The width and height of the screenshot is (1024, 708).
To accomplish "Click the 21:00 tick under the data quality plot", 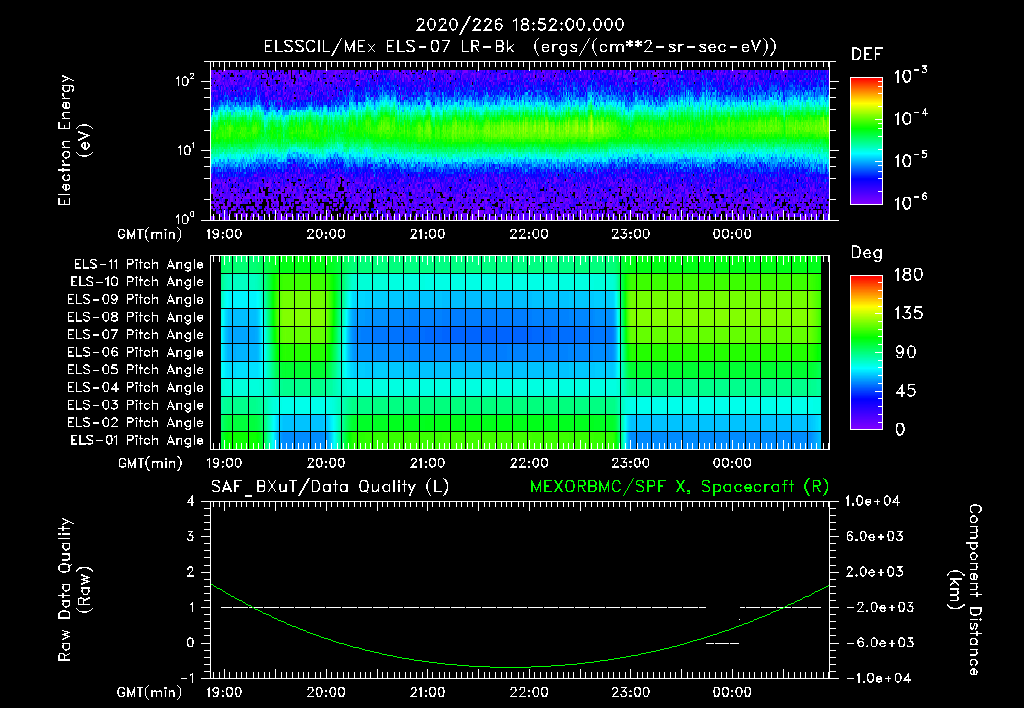I will (x=428, y=692).
